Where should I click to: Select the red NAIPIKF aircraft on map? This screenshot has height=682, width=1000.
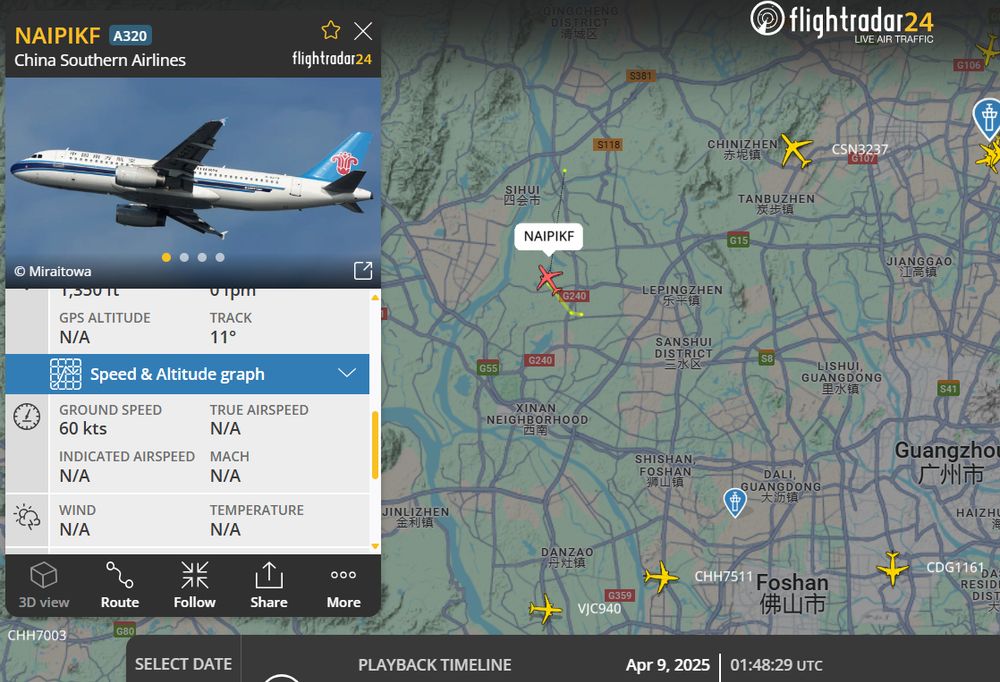click(548, 279)
